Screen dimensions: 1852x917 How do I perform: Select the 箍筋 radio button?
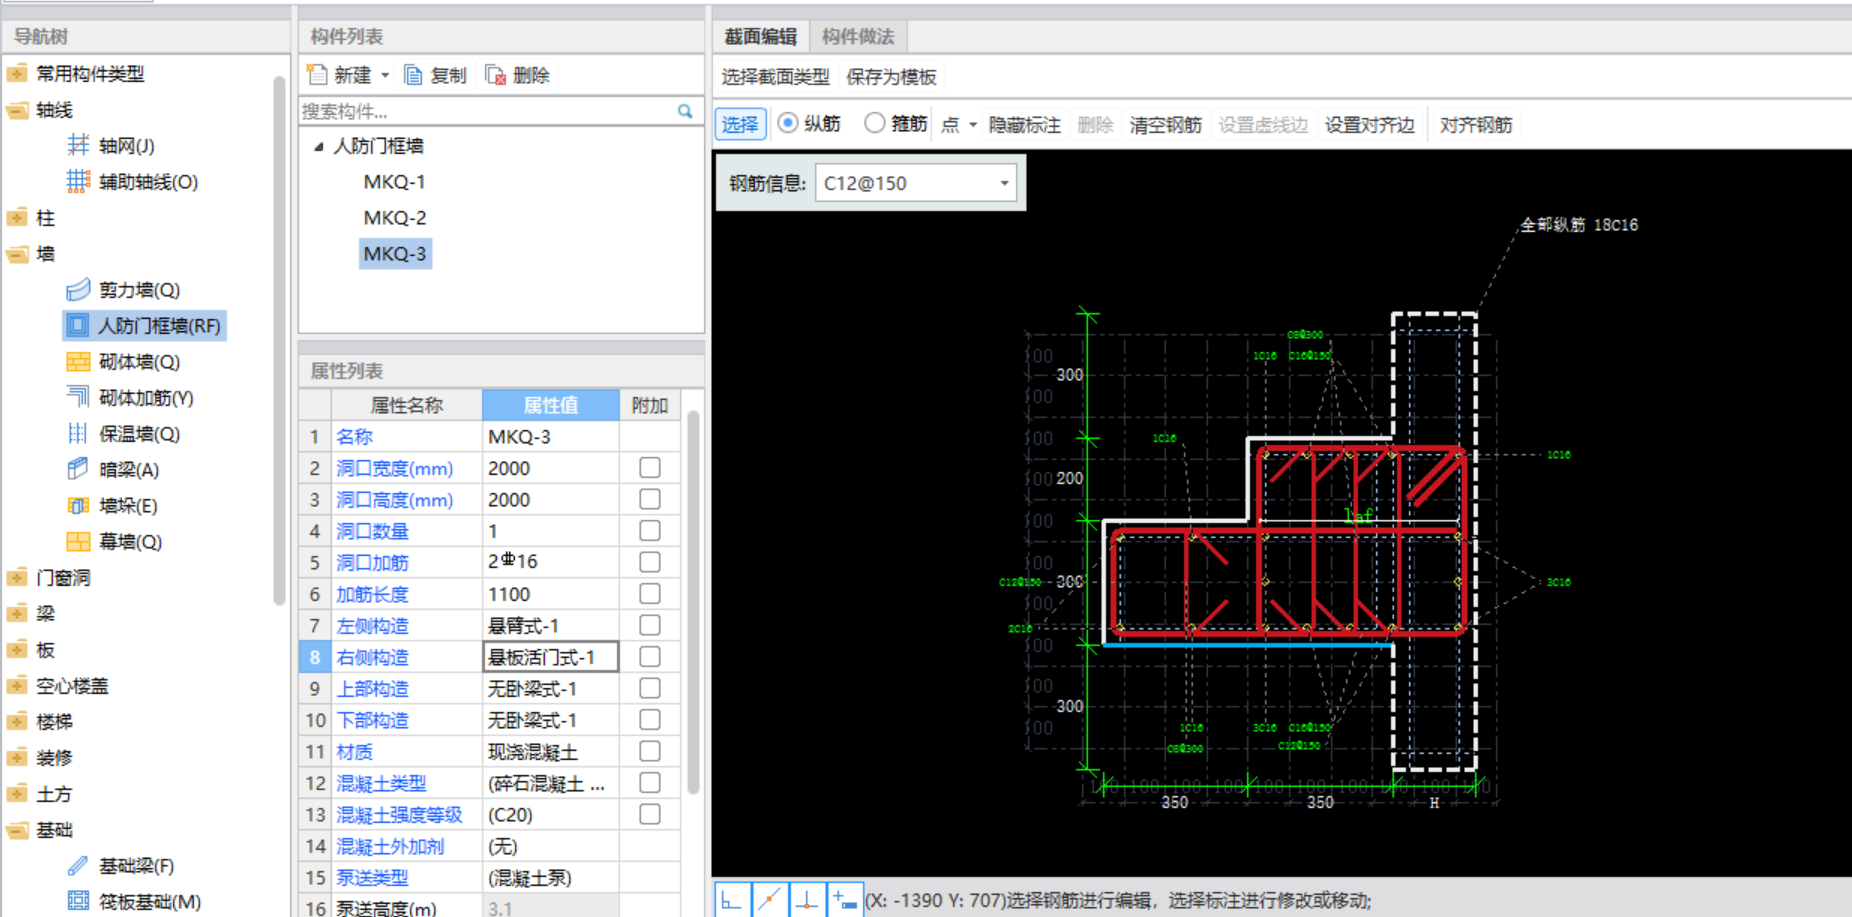coord(875,123)
